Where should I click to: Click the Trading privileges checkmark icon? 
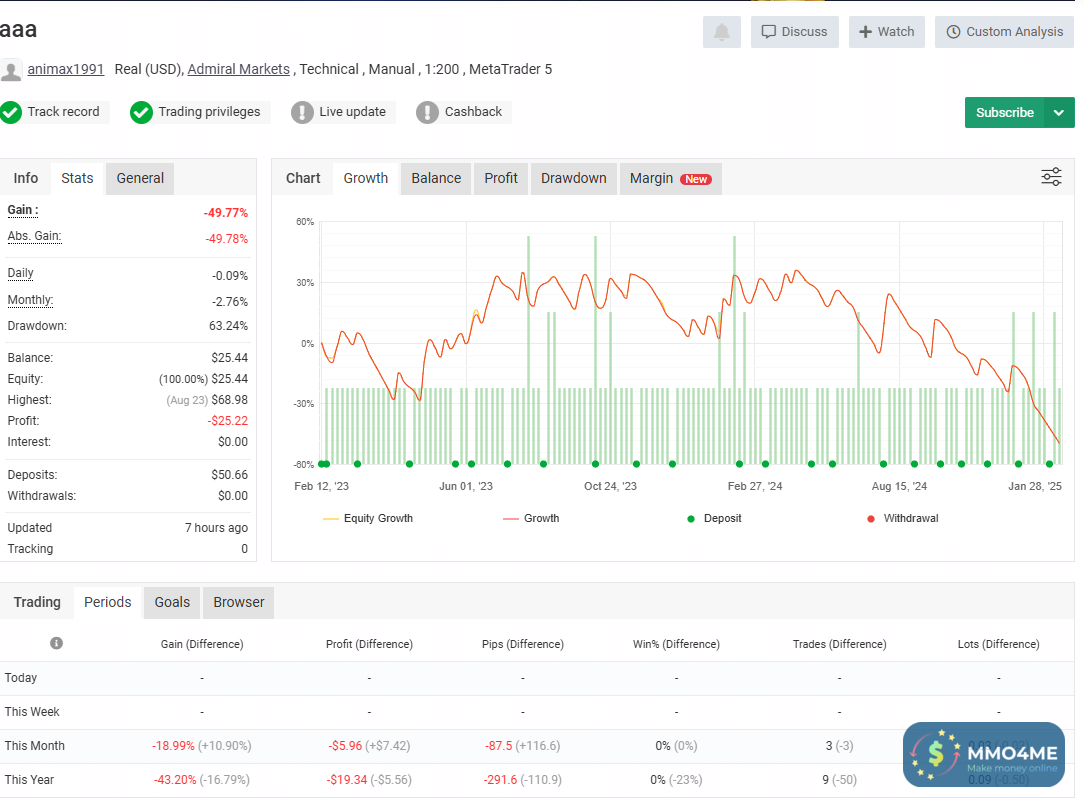tap(141, 112)
